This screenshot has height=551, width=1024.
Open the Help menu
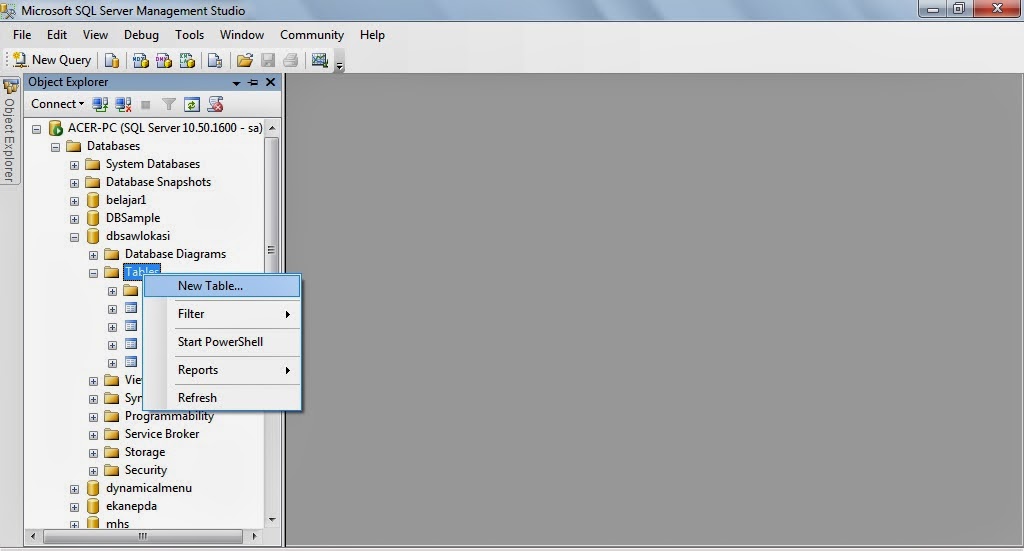pyautogui.click(x=372, y=35)
